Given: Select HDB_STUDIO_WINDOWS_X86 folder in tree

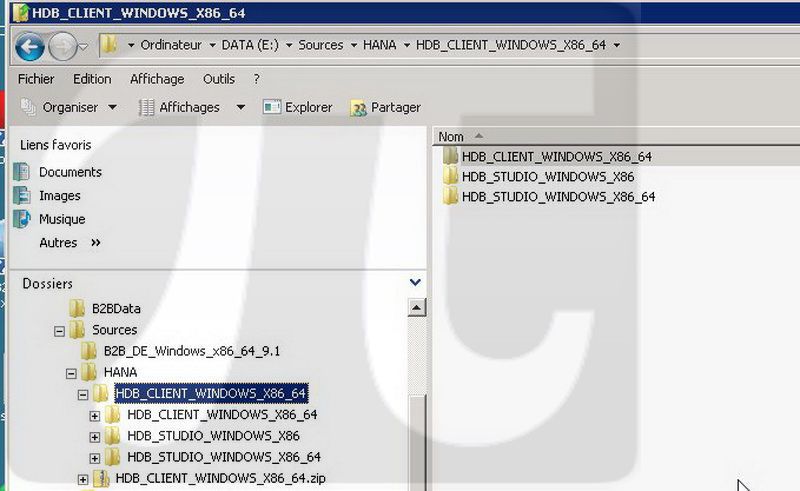Looking at the screenshot, I should (x=213, y=436).
